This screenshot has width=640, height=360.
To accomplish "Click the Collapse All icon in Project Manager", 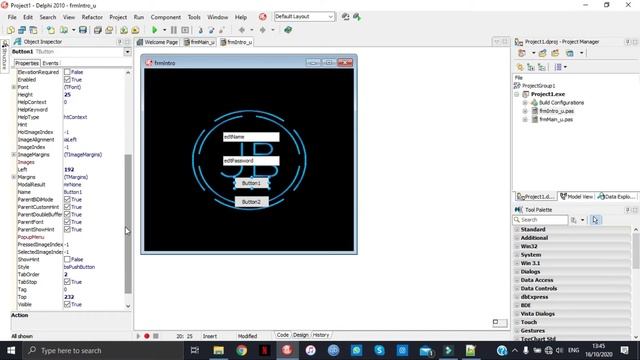I will coord(542,67).
